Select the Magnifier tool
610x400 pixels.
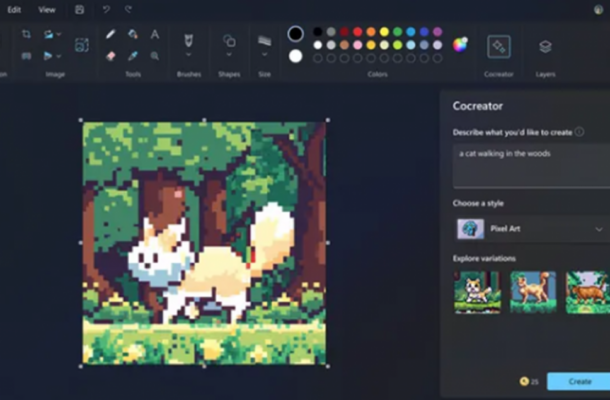tap(155, 56)
